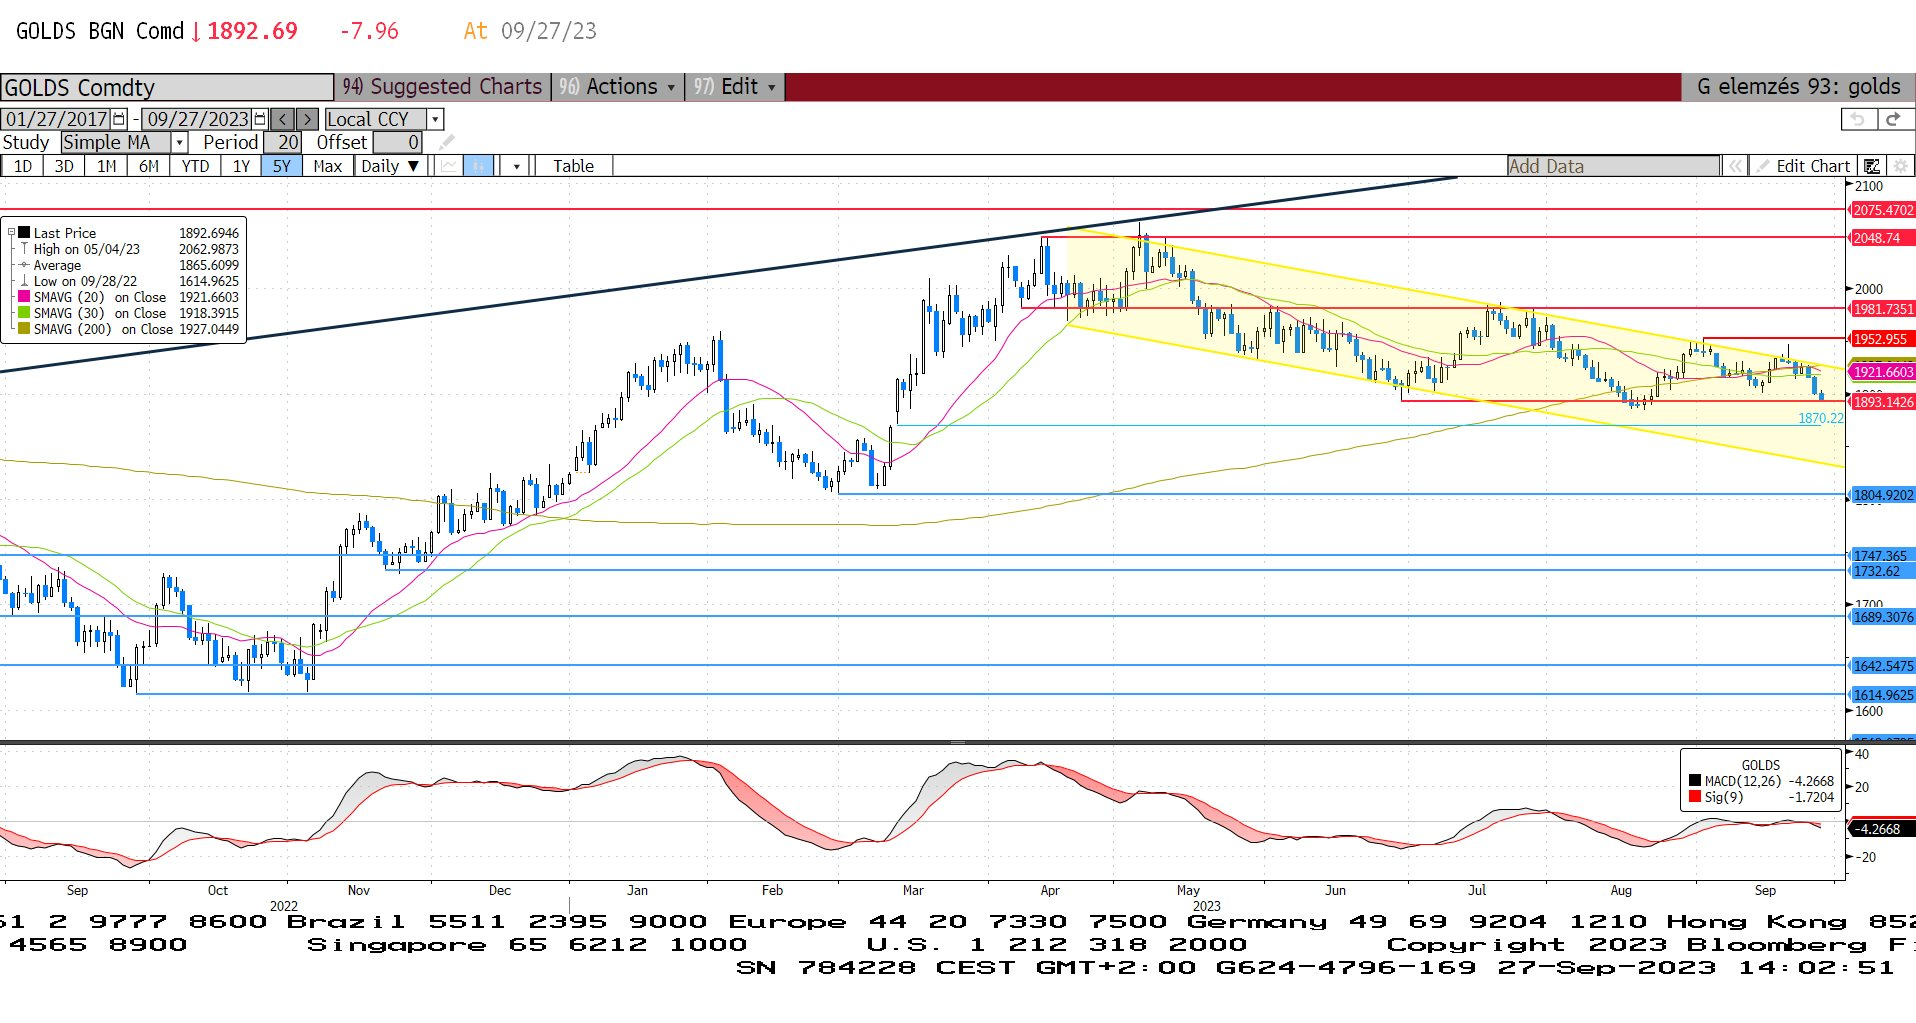Viewport: 1916px width, 1023px height.
Task: Click the 1642.5475 price level label
Action: pos(1883,666)
